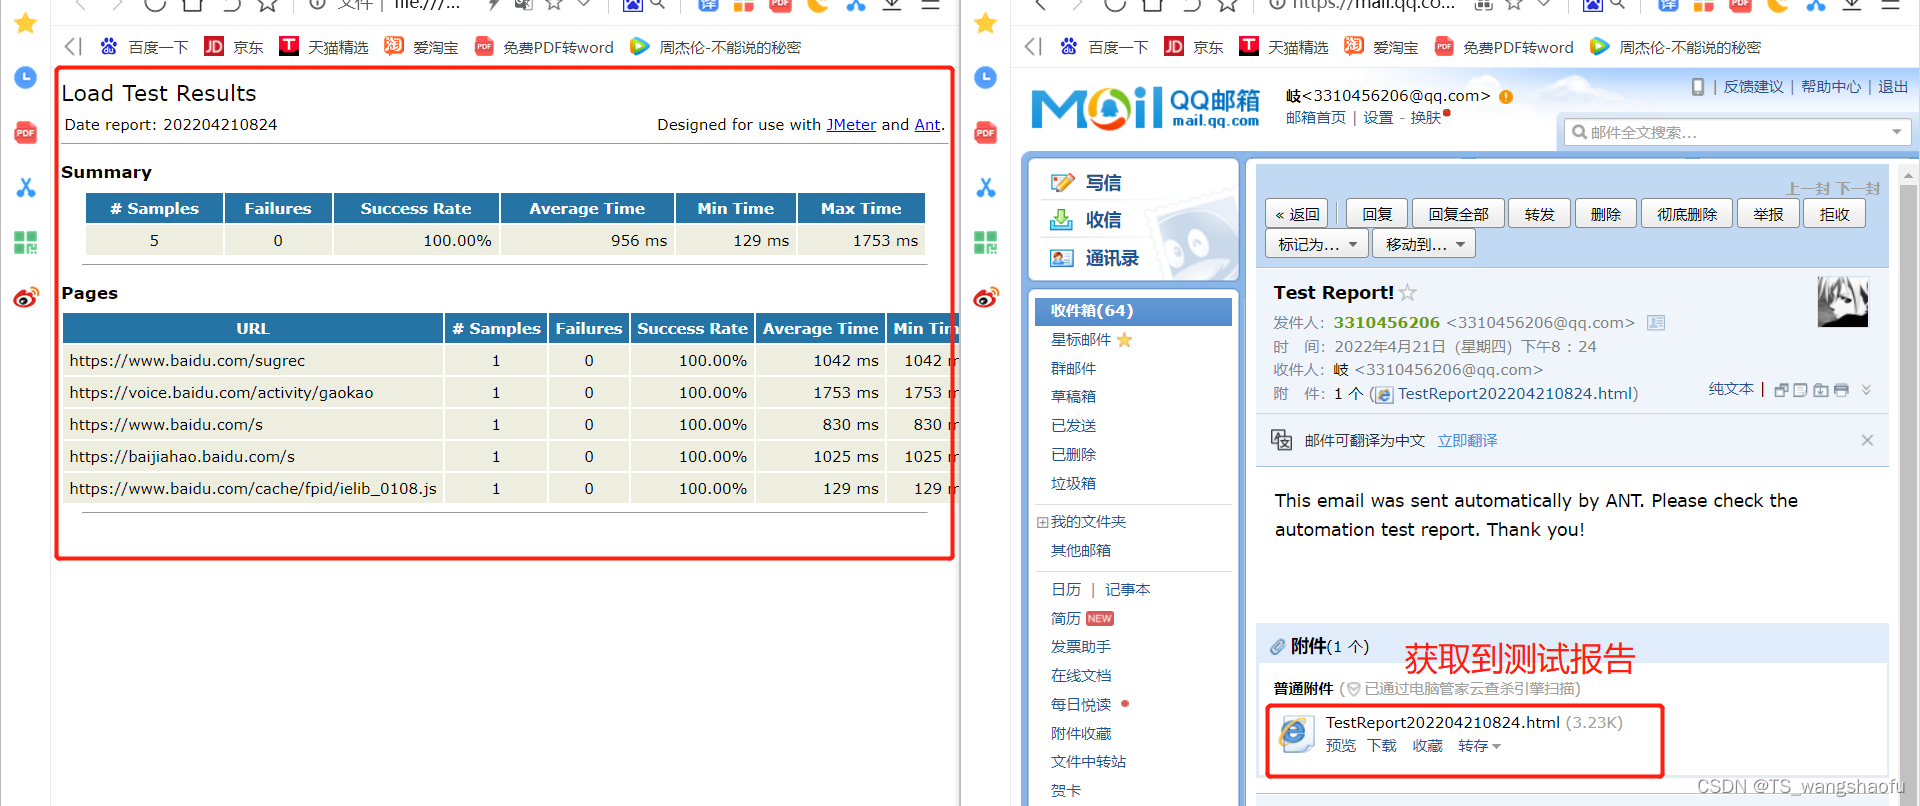This screenshot has width=1920, height=806.
Task: Open the 转存 dropdown under attachment
Action: [1479, 746]
